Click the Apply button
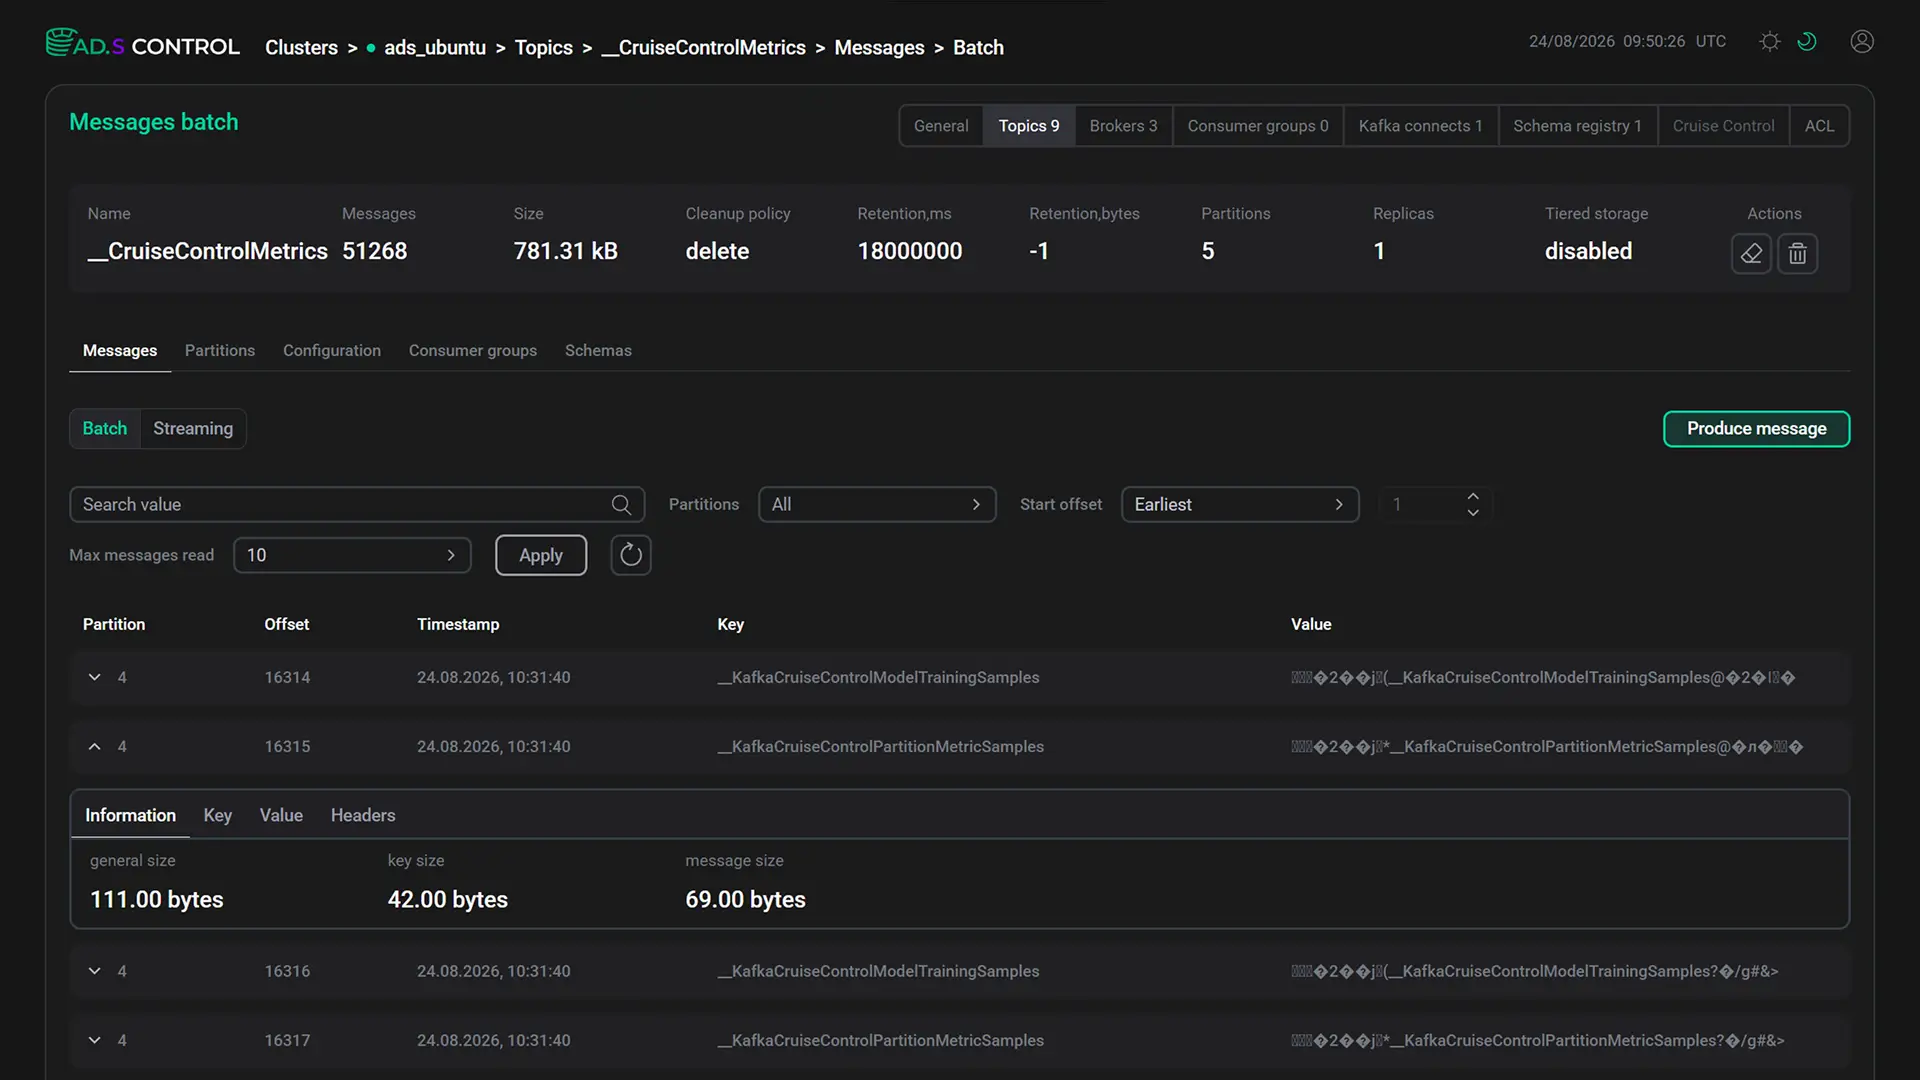1920x1080 pixels. click(541, 555)
